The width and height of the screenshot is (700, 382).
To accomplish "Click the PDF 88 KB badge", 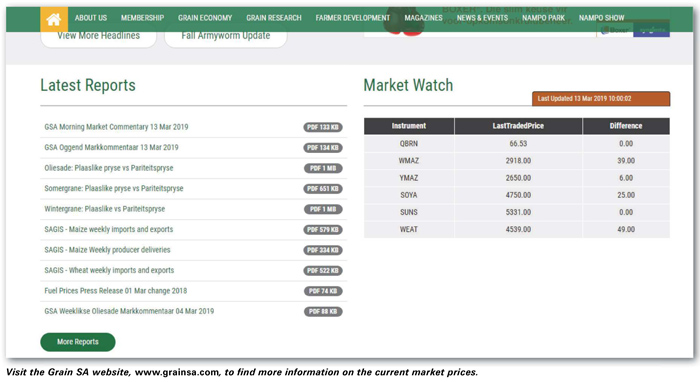I will [323, 312].
